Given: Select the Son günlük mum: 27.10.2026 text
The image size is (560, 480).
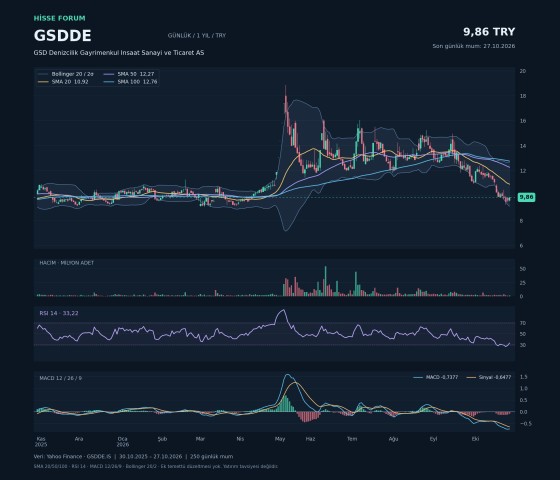Looking at the screenshot, I should click(474, 46).
